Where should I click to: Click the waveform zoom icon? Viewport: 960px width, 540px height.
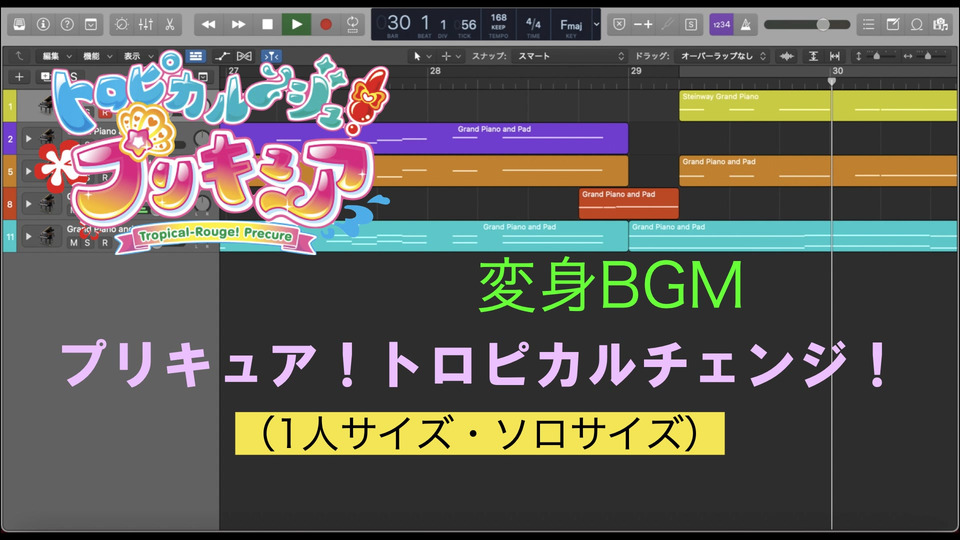787,56
